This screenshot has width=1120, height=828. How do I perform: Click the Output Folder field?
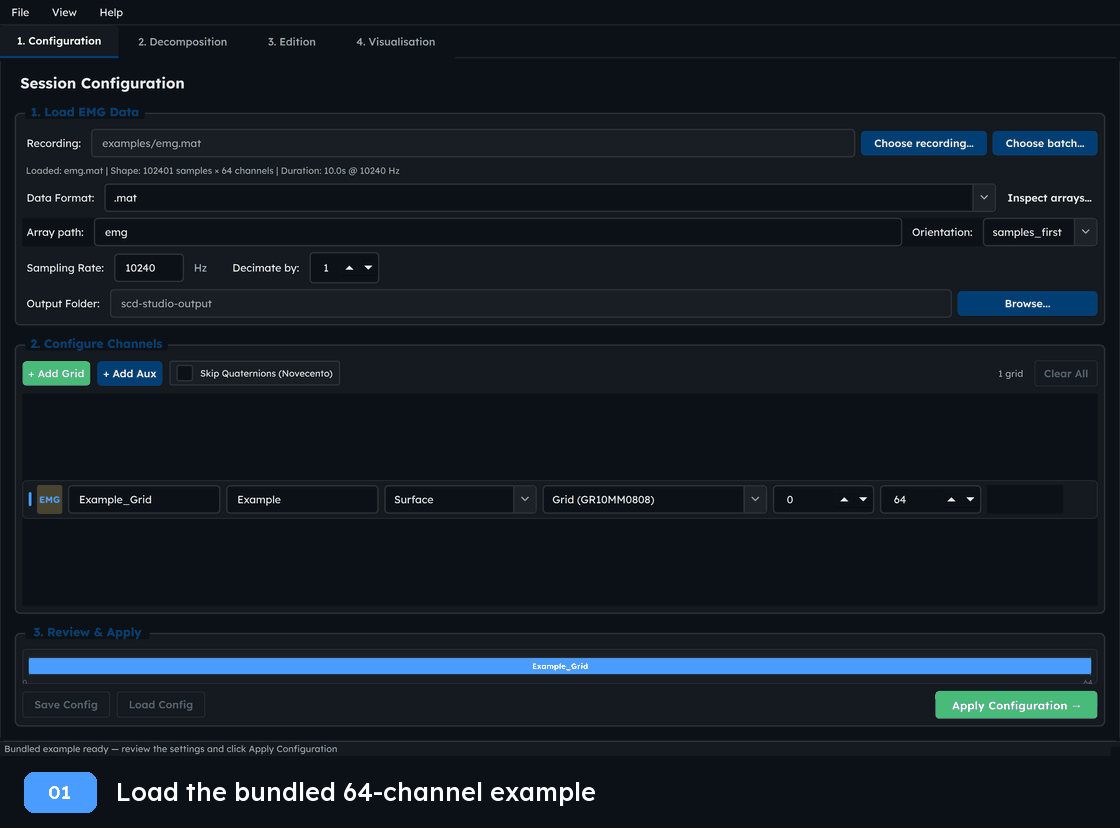[x=531, y=304]
